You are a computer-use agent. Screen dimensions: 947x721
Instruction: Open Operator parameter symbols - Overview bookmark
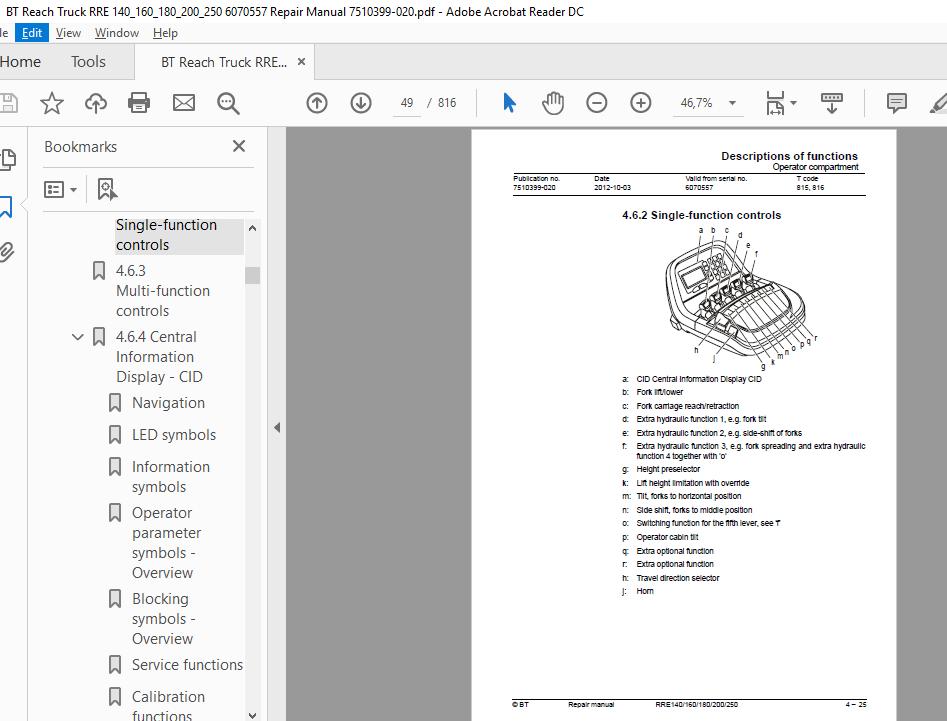pyautogui.click(x=166, y=542)
